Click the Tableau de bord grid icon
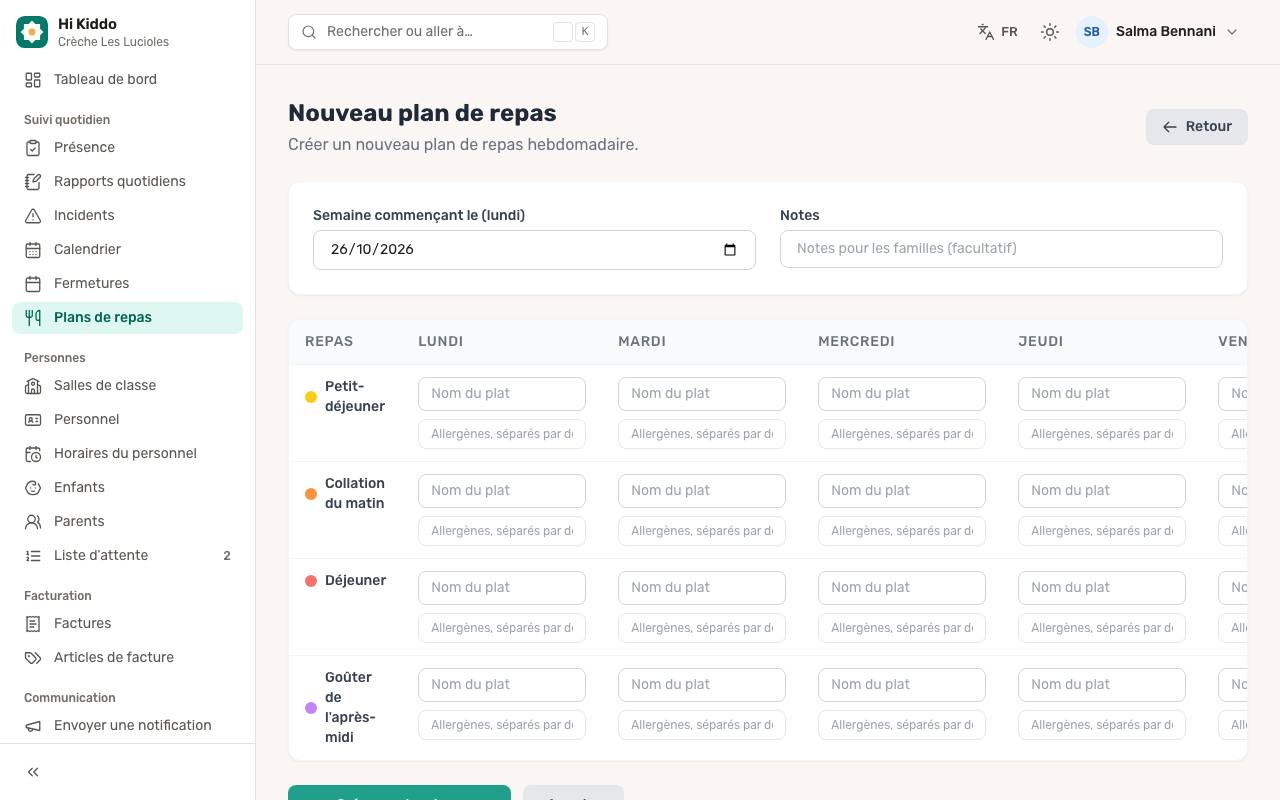1280x800 pixels. 33,80
